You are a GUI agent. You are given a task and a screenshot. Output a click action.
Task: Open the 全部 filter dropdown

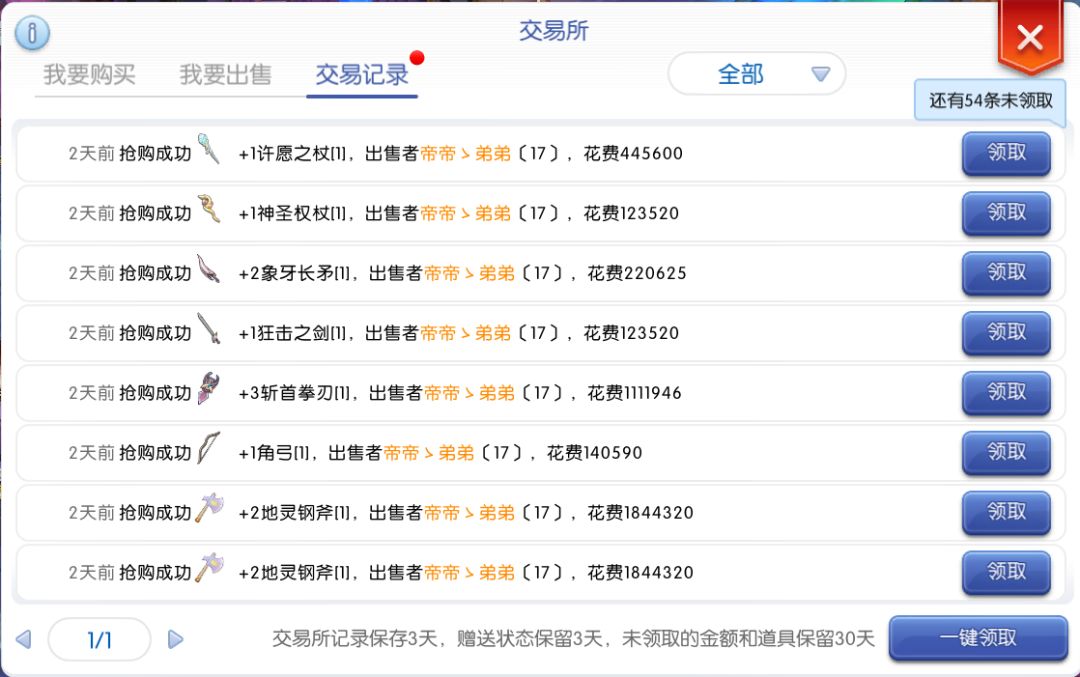click(x=756, y=74)
